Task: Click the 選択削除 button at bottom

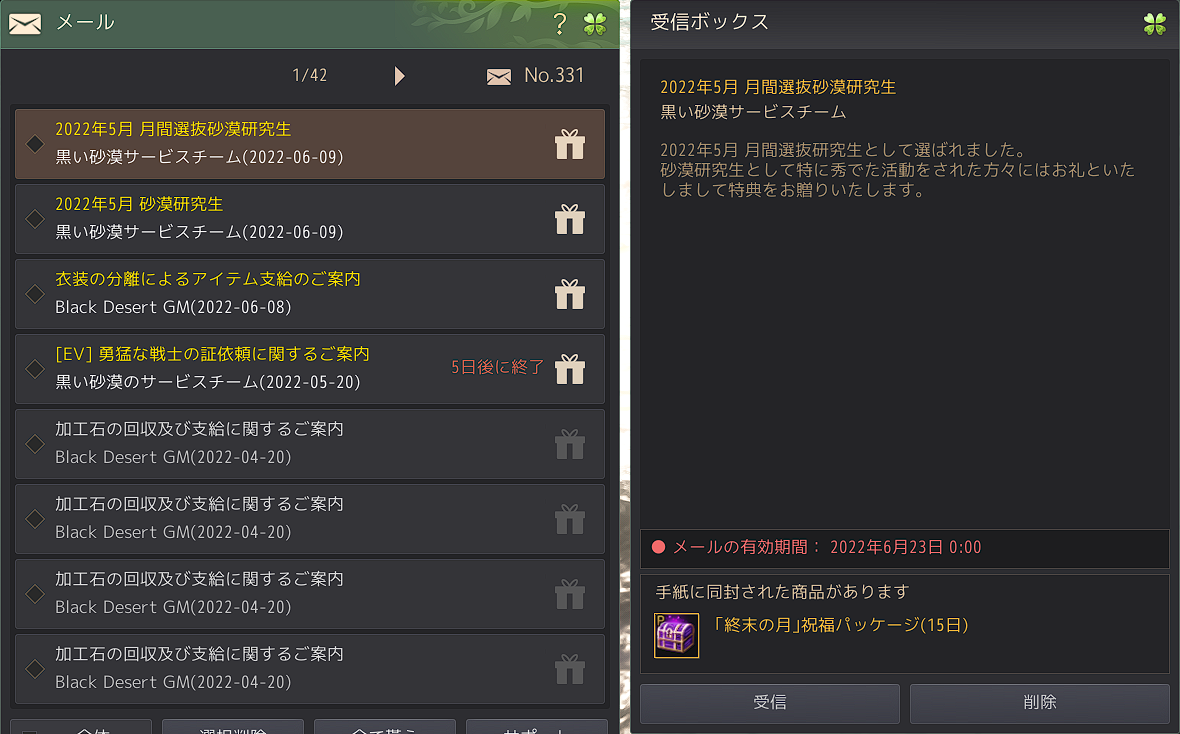Action: point(233,727)
